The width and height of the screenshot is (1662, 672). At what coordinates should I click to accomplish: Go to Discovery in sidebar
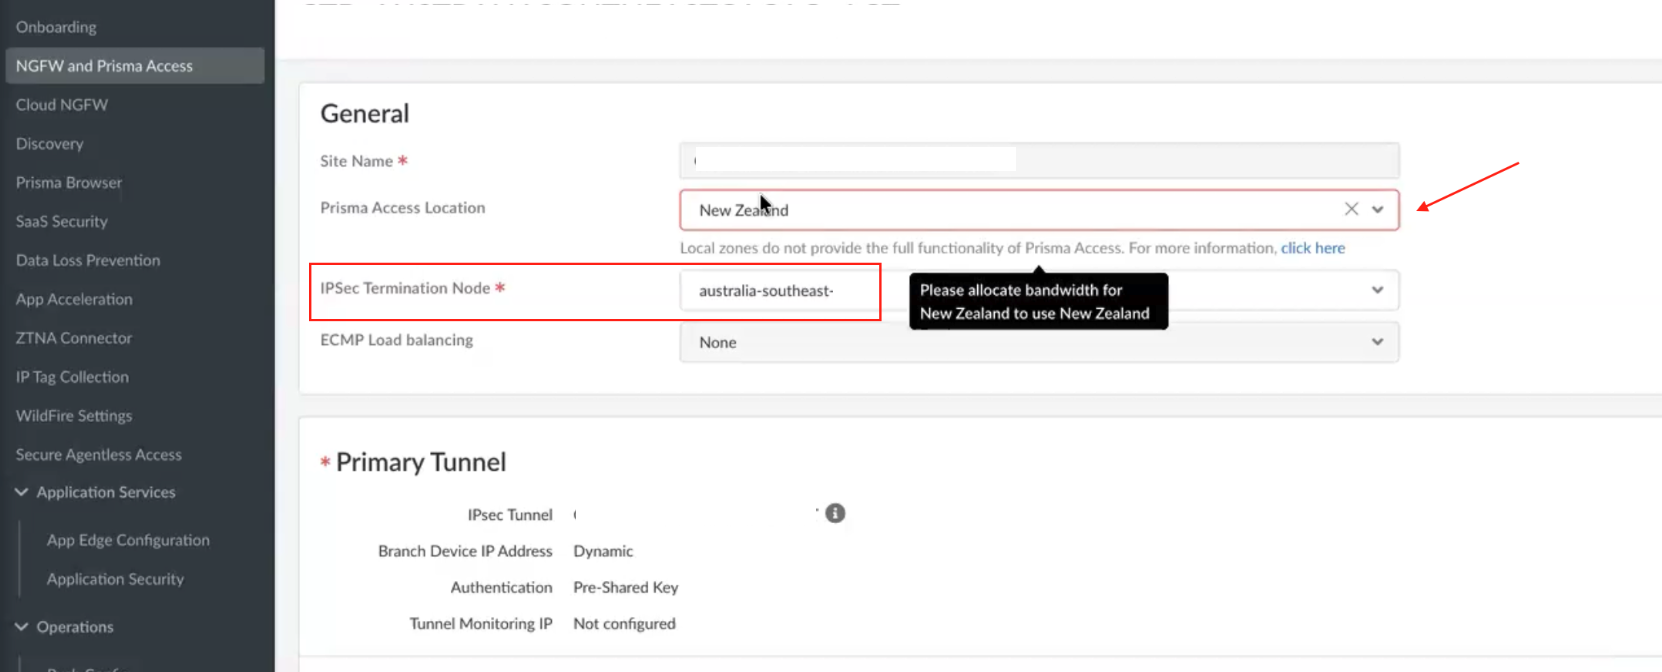[50, 144]
